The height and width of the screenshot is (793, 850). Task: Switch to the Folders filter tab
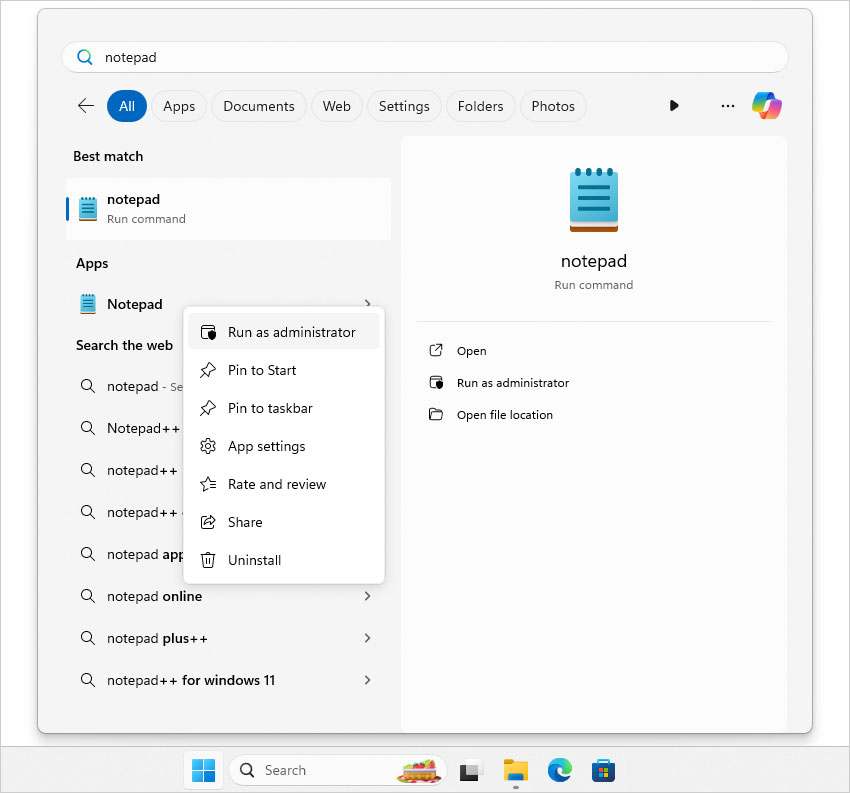coord(480,106)
